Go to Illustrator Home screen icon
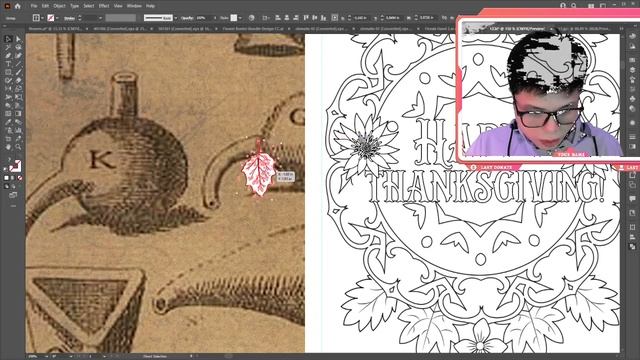Viewport: 640px width, 360px height. point(18,6)
